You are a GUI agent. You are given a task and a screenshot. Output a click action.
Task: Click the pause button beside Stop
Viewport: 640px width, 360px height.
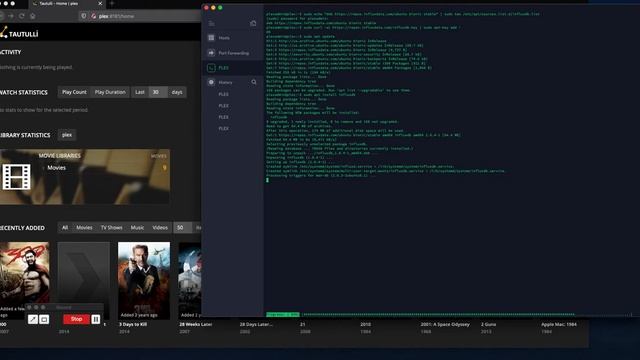(96, 319)
